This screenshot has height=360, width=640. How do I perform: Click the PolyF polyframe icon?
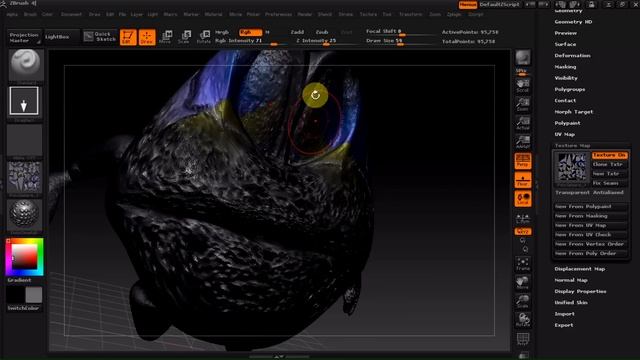pyautogui.click(x=522, y=339)
